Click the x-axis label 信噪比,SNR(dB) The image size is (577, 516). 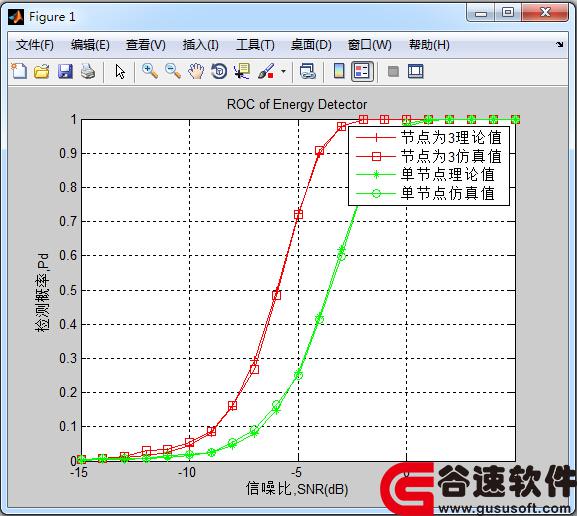[x=297, y=489]
